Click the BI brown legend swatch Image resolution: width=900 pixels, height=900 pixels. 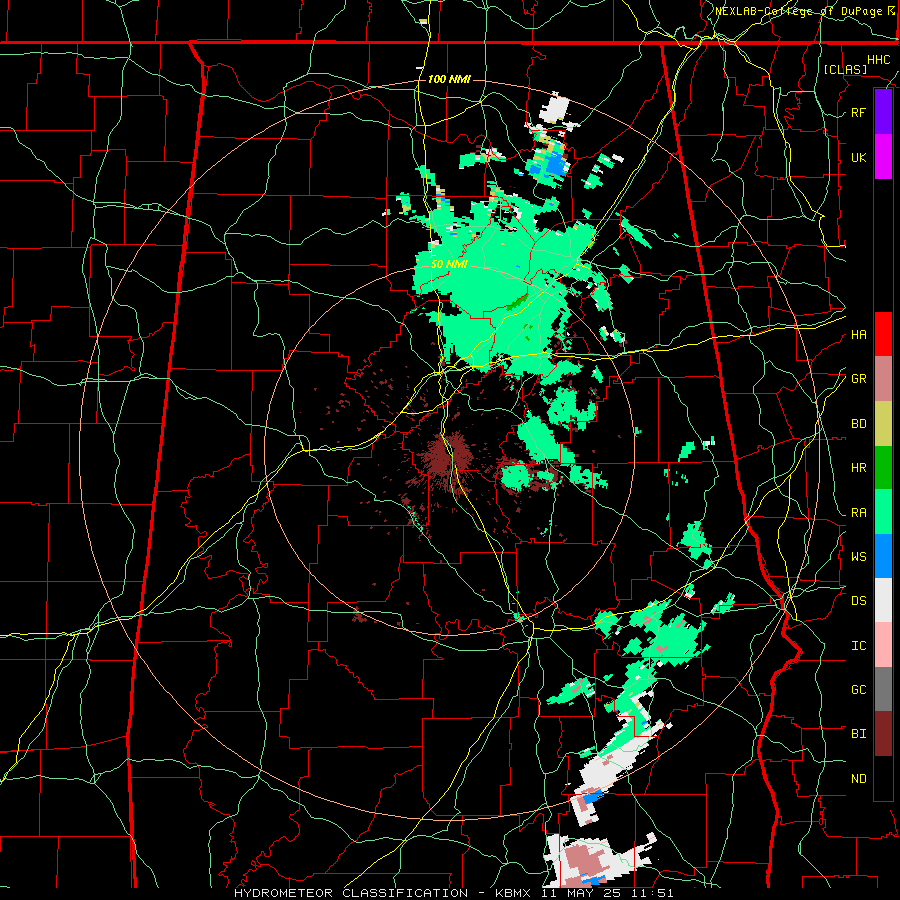(x=883, y=734)
